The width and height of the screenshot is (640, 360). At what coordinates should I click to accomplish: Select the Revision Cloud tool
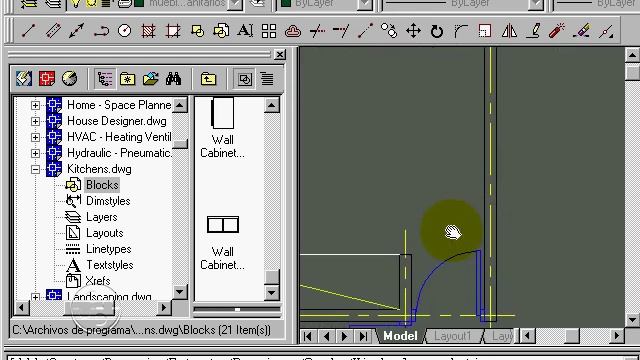[x=293, y=31]
